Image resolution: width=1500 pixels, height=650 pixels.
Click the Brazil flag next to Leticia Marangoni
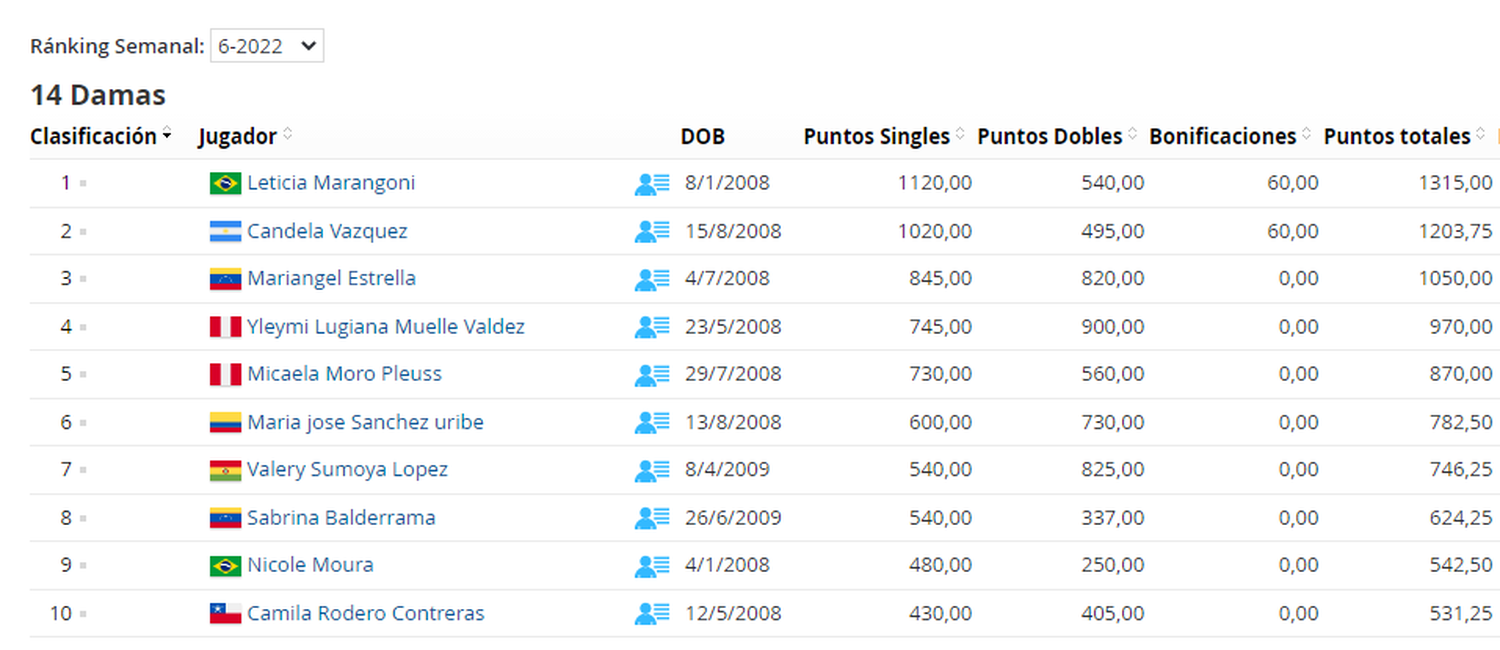coord(225,183)
